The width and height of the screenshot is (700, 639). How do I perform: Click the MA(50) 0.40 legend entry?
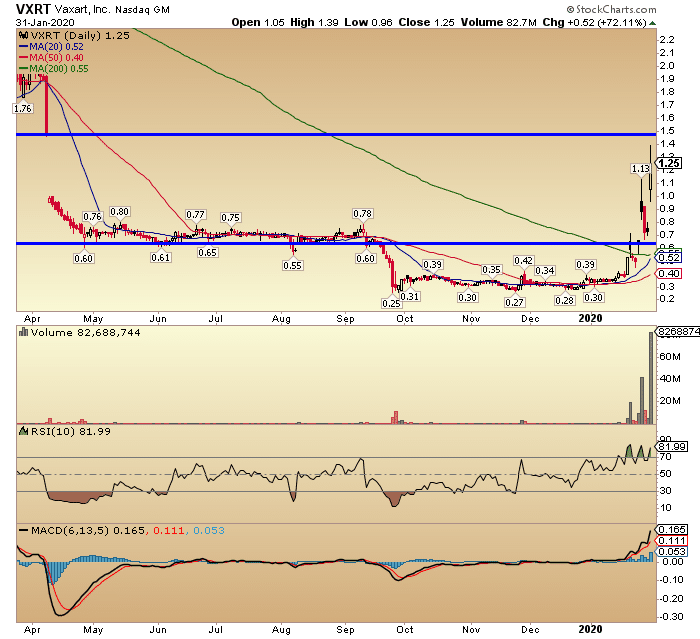click(x=51, y=58)
